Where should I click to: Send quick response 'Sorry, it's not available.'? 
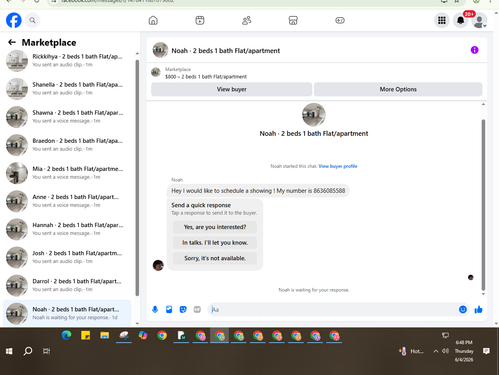click(x=215, y=258)
